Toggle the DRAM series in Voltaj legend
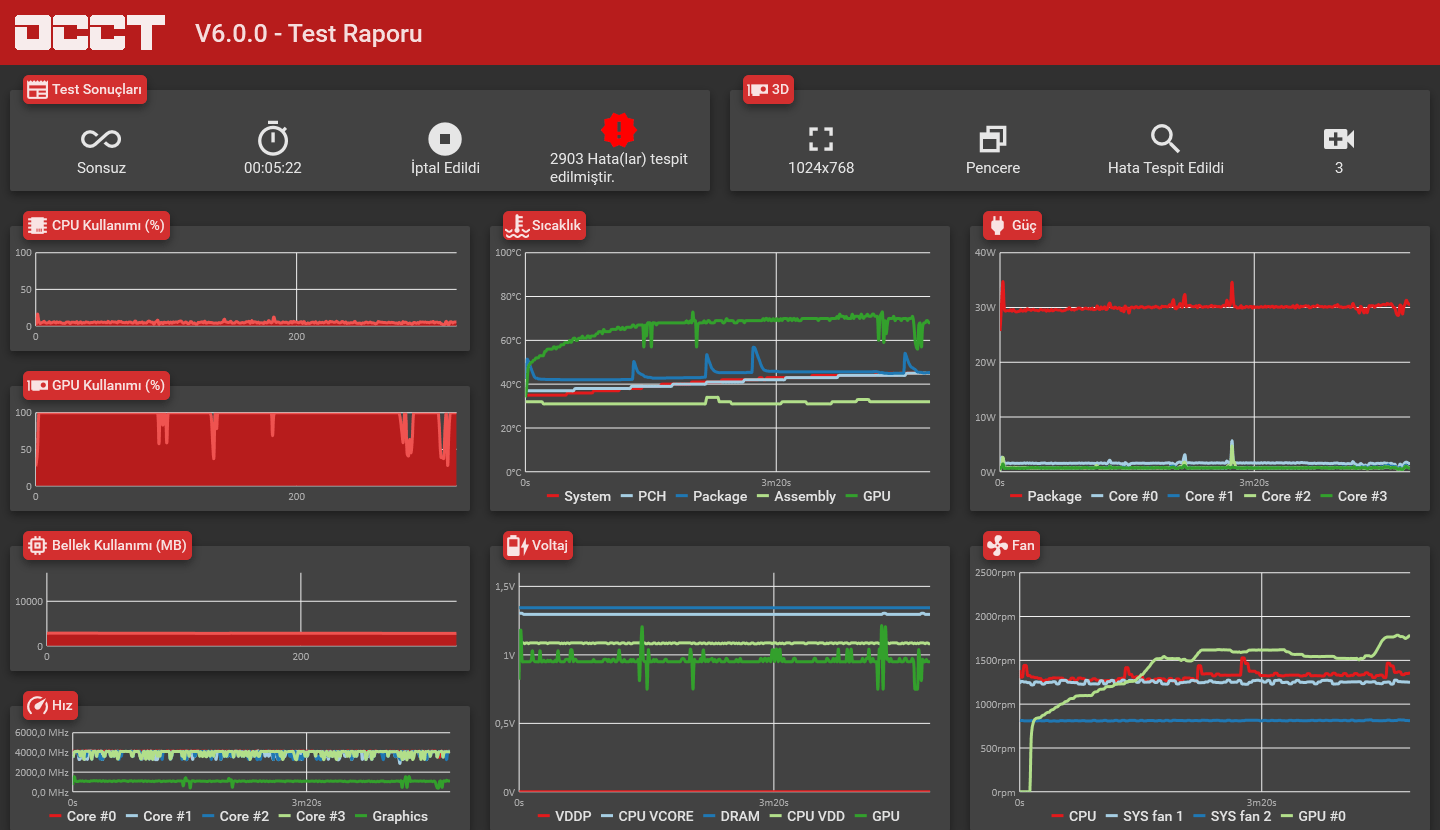Viewport: 1440px width, 830px height. pos(730,816)
